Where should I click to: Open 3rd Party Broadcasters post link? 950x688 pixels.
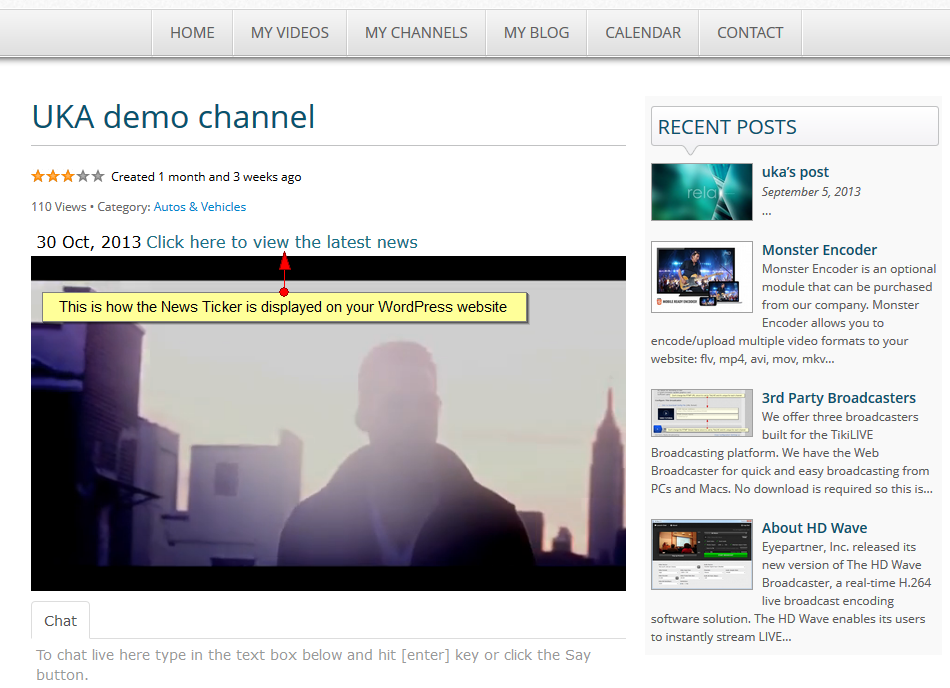(838, 398)
